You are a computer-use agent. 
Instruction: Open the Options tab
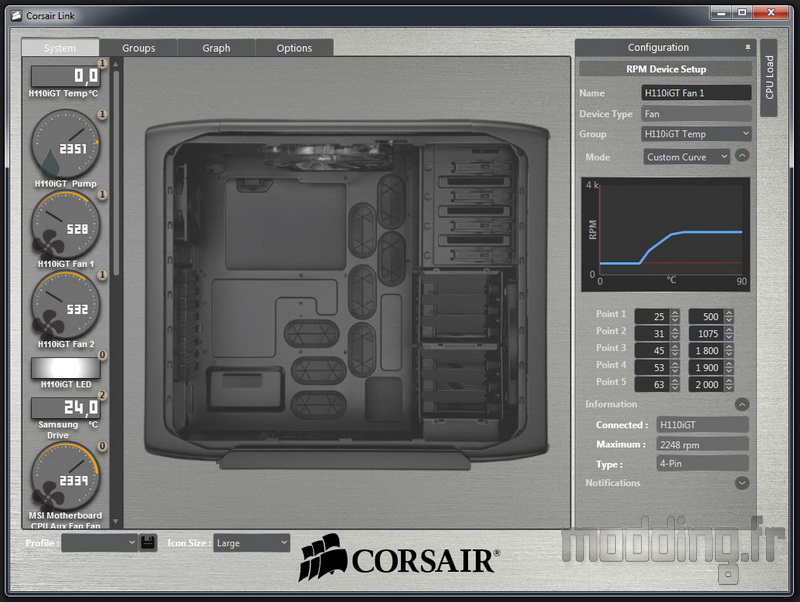click(294, 48)
